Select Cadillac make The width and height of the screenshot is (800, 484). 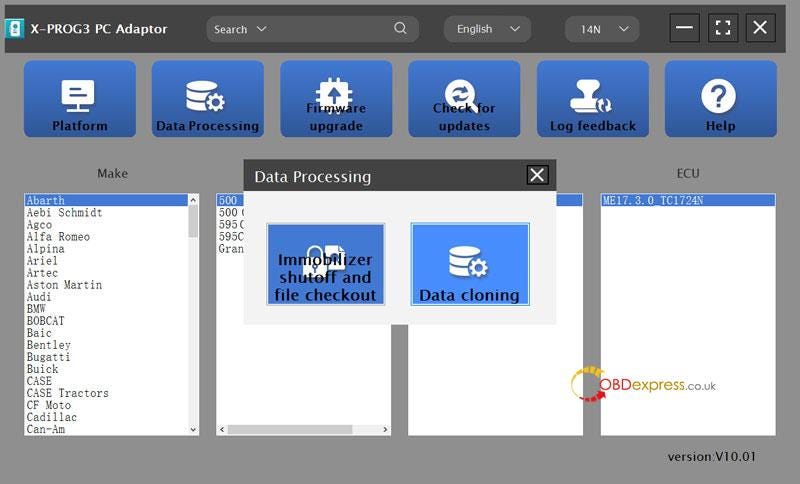(x=107, y=417)
